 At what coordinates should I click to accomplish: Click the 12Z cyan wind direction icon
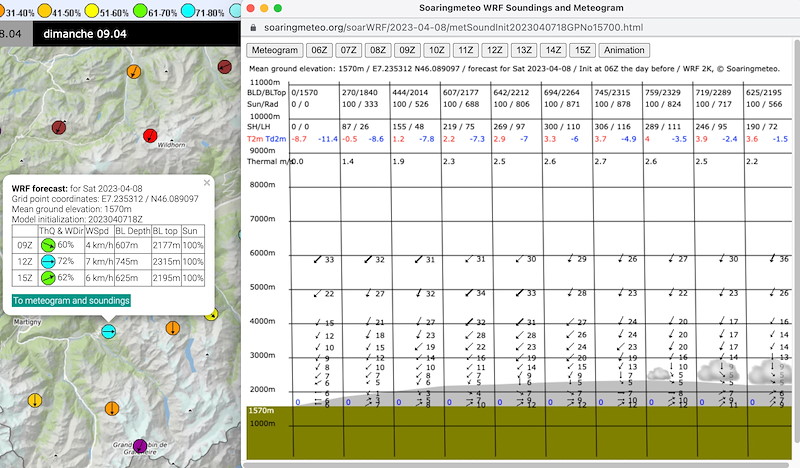click(47, 262)
